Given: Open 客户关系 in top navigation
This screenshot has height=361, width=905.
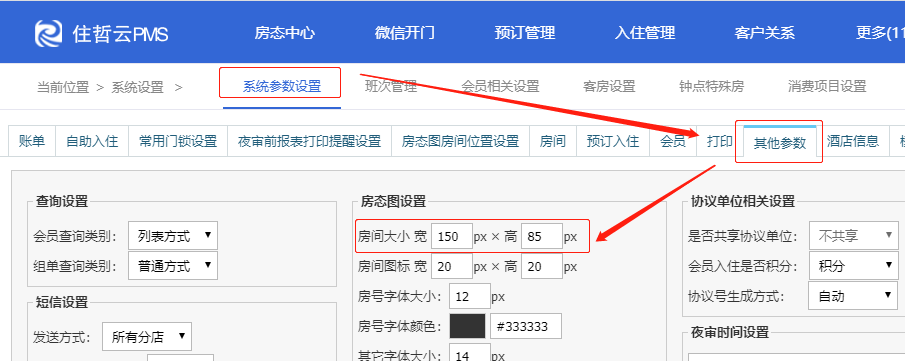Looking at the screenshot, I should pos(765,33).
